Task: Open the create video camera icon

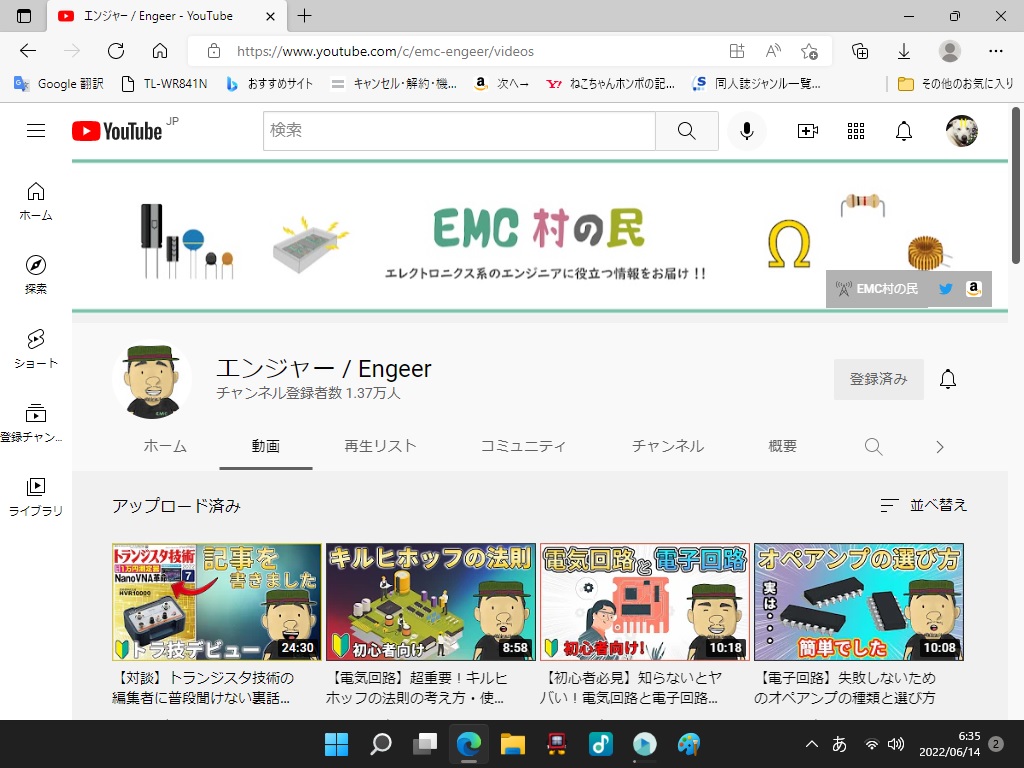Action: coord(808,131)
